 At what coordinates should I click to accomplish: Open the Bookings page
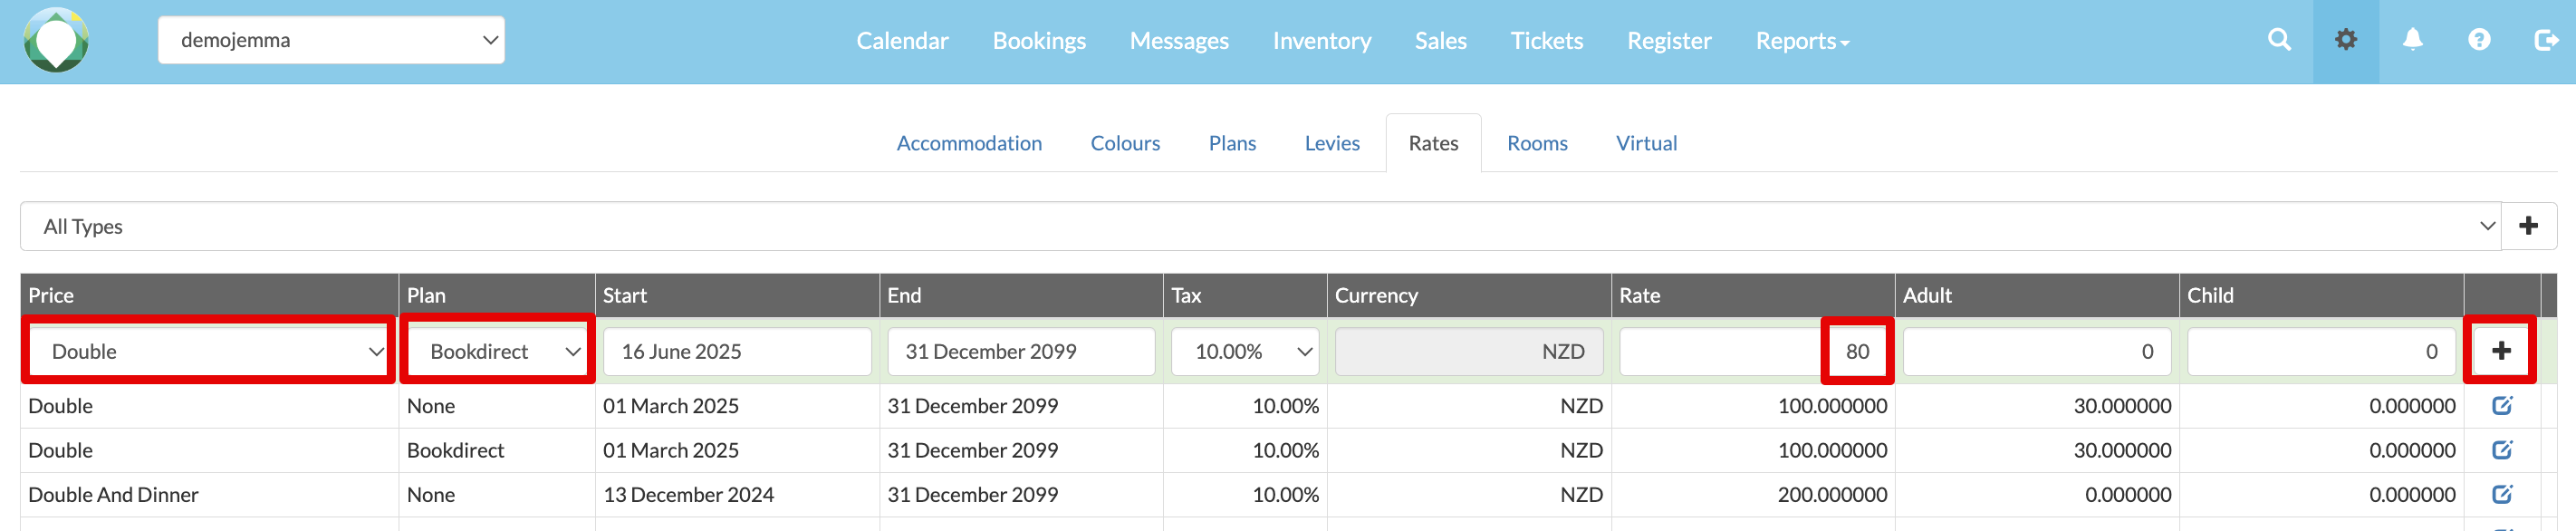coord(1038,41)
